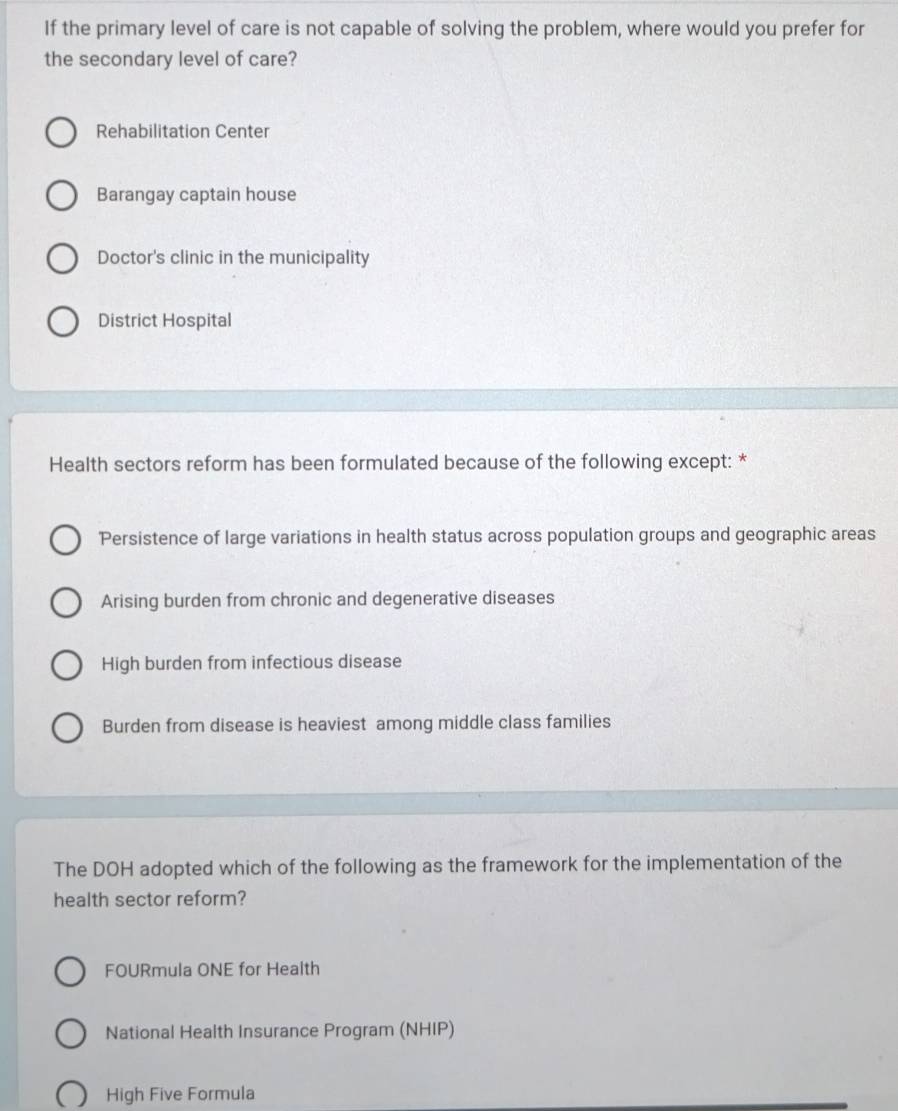Click the Barangay captain house label
This screenshot has height=1111, width=898.
click(x=196, y=194)
